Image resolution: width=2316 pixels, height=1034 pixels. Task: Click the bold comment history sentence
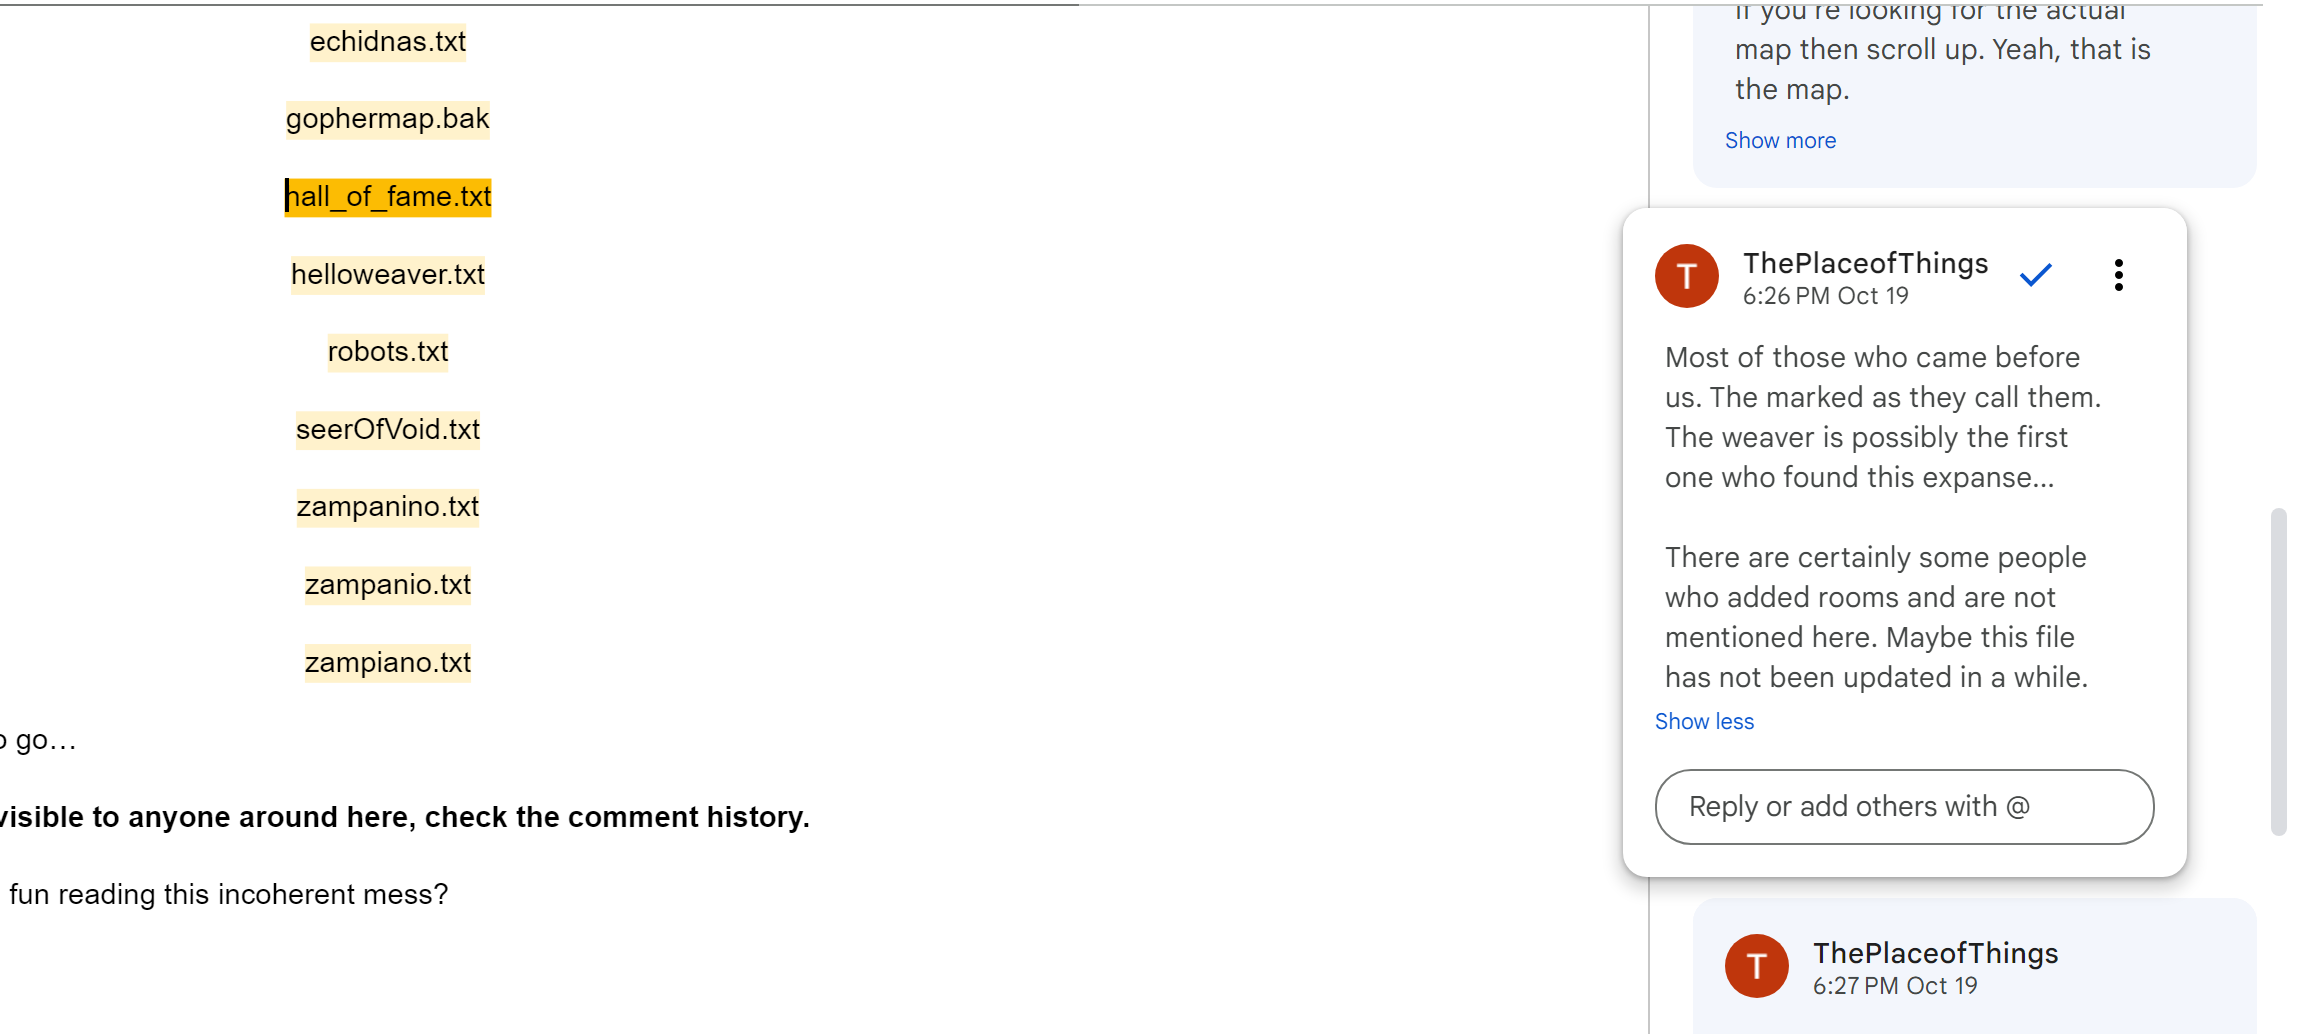click(x=404, y=818)
